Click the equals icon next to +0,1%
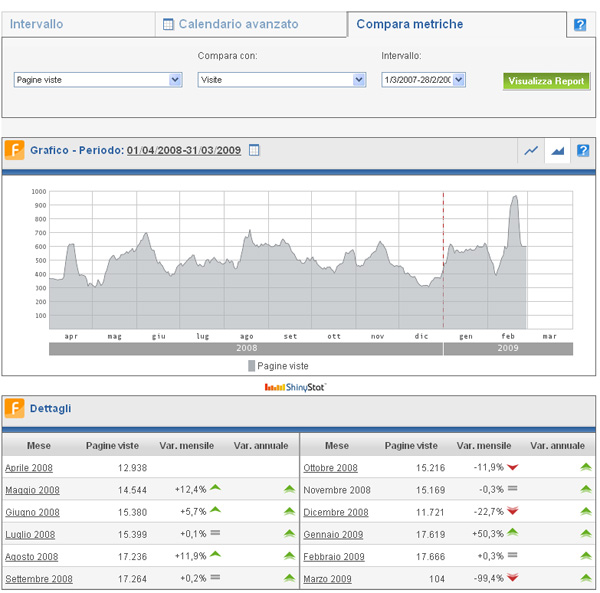The width and height of the screenshot is (600, 593). coord(215,533)
